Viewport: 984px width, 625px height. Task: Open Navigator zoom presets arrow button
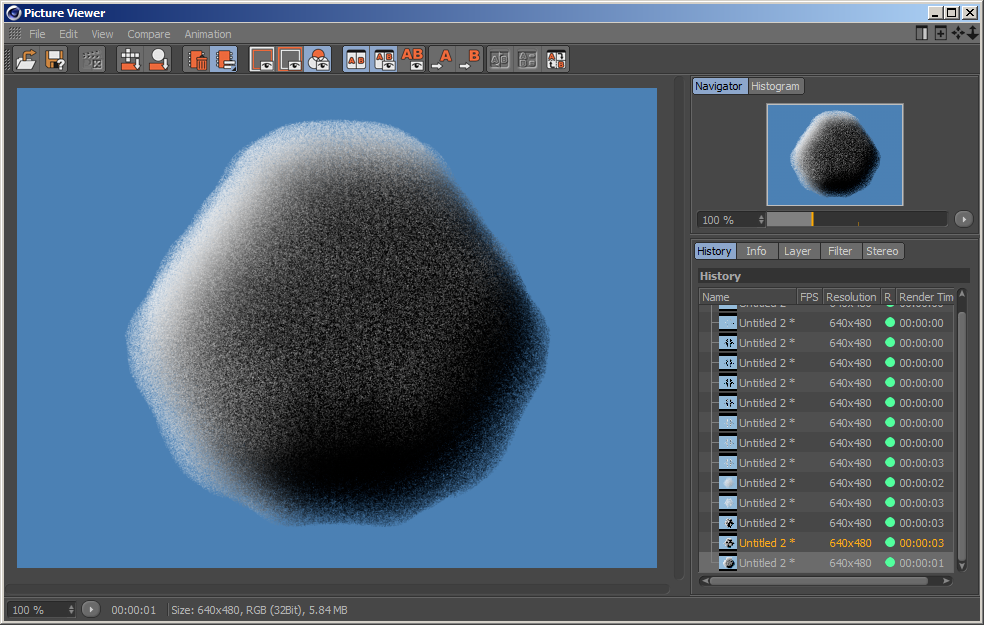(963, 219)
